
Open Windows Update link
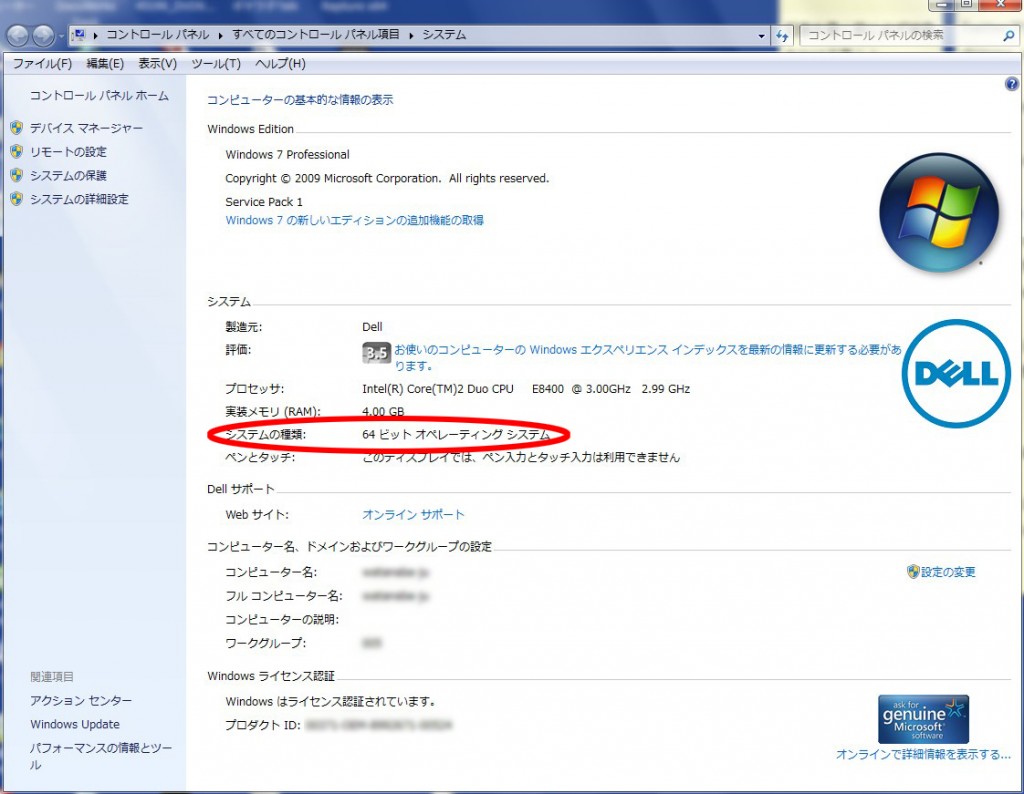click(x=75, y=724)
